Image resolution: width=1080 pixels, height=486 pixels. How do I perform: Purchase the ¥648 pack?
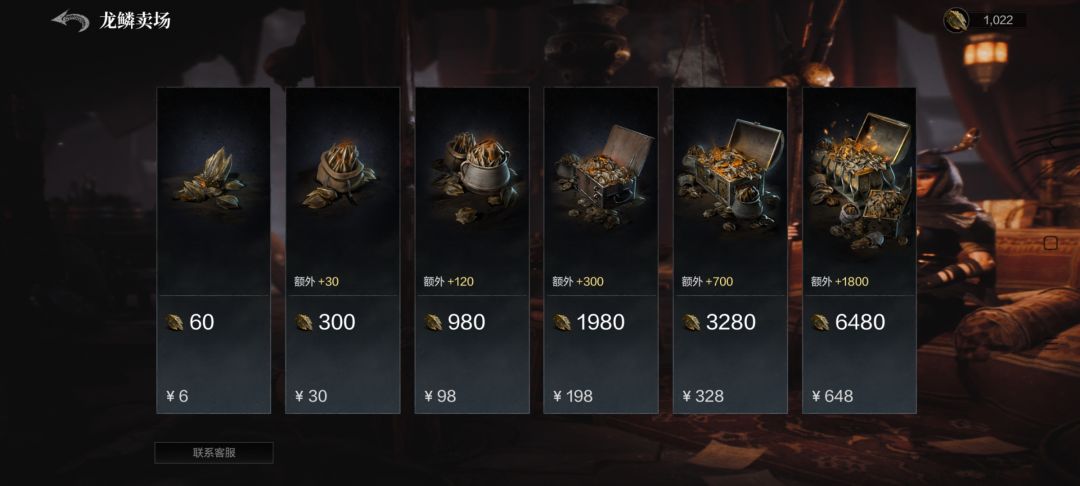(859, 396)
